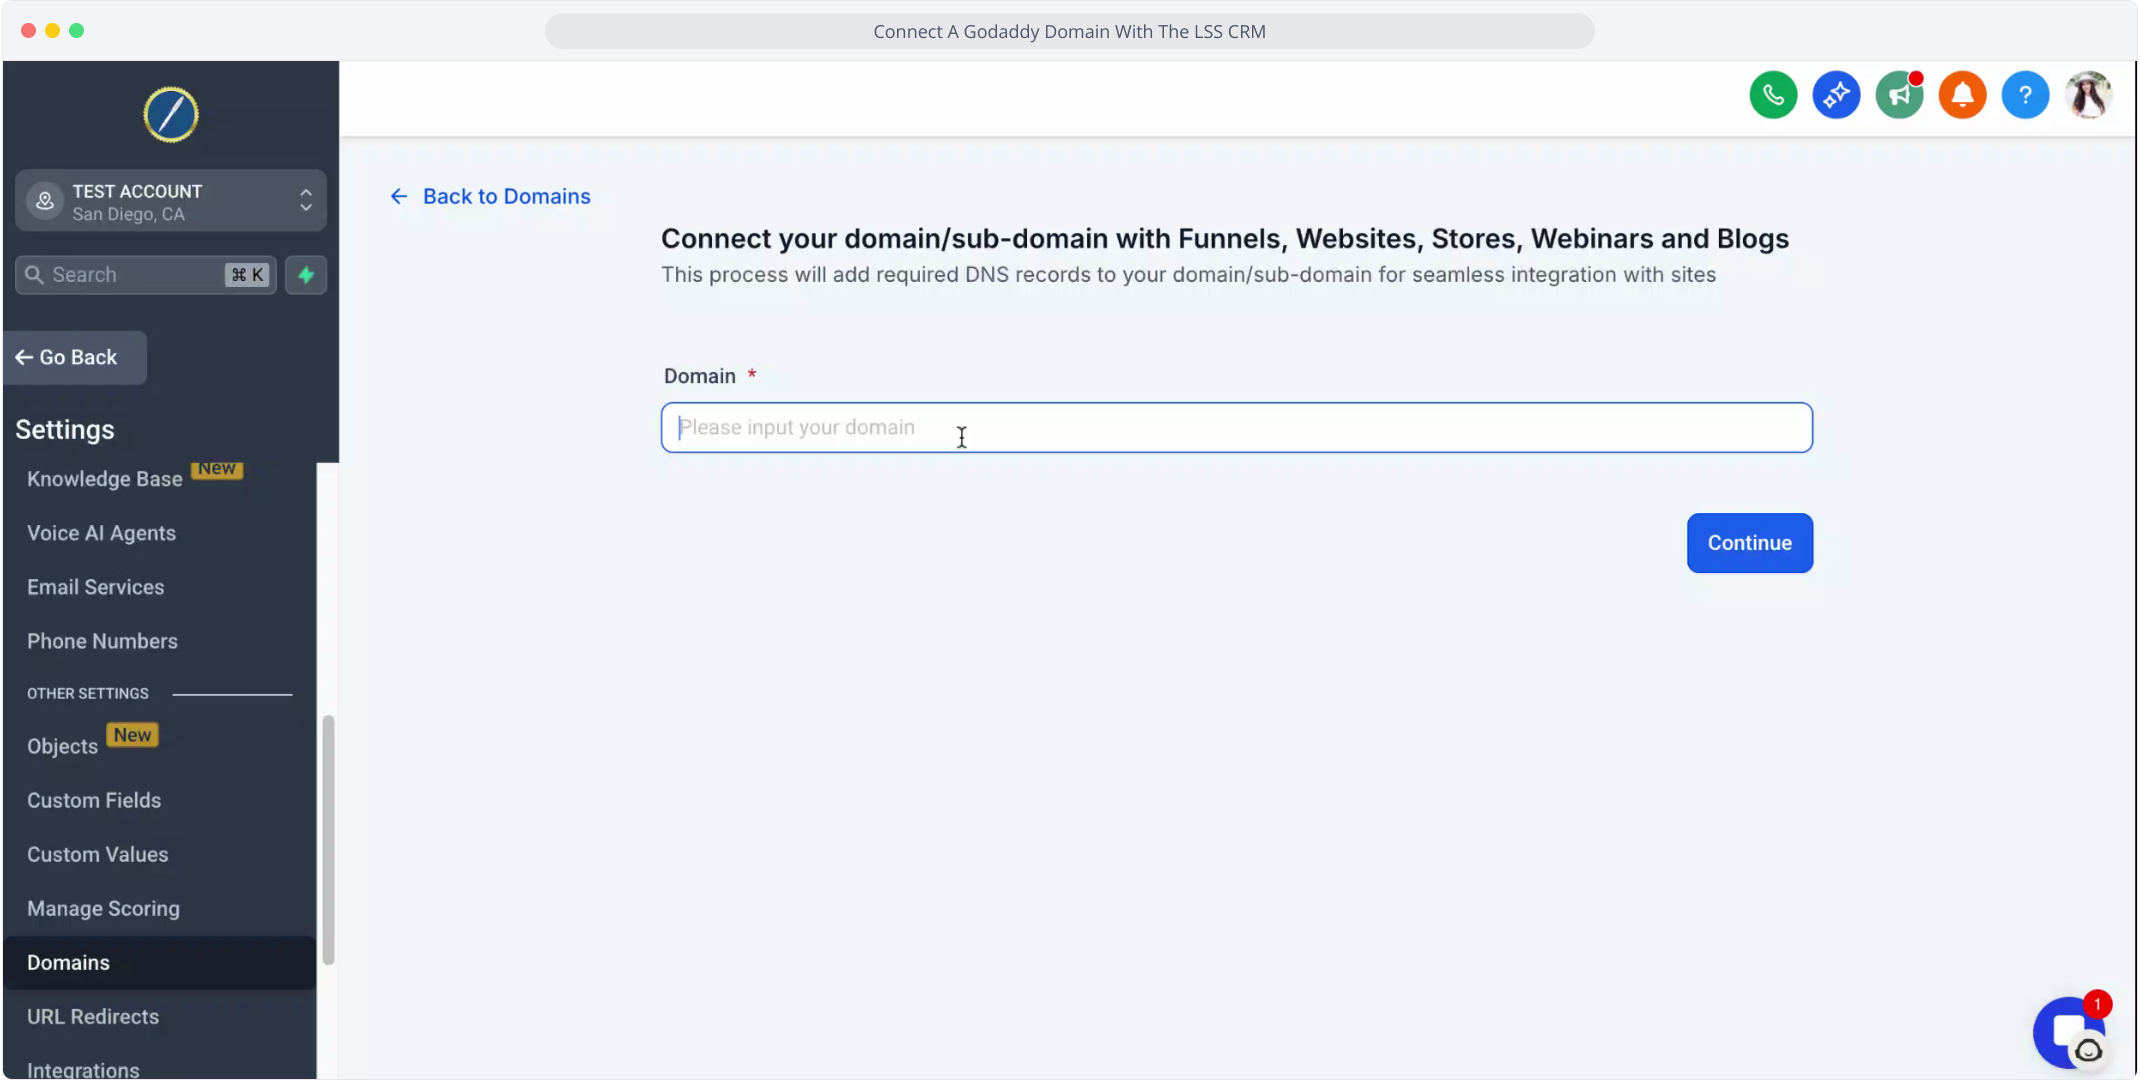
Task: Click the New badge next to Objects
Action: pyautogui.click(x=132, y=735)
